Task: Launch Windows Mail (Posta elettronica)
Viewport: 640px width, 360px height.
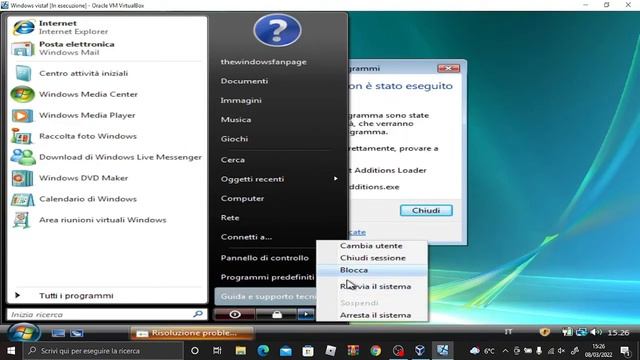Action: tap(107, 48)
